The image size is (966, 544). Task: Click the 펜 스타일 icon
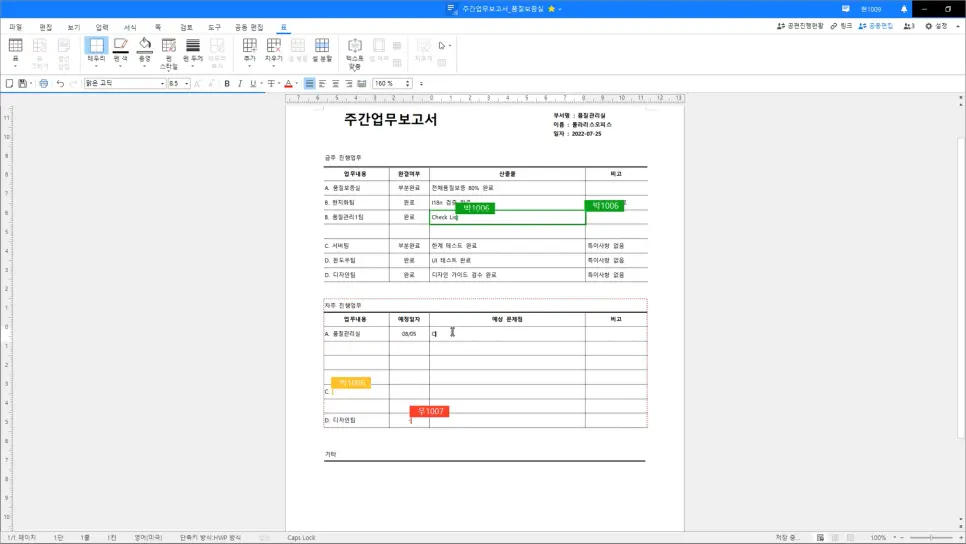coord(169,45)
